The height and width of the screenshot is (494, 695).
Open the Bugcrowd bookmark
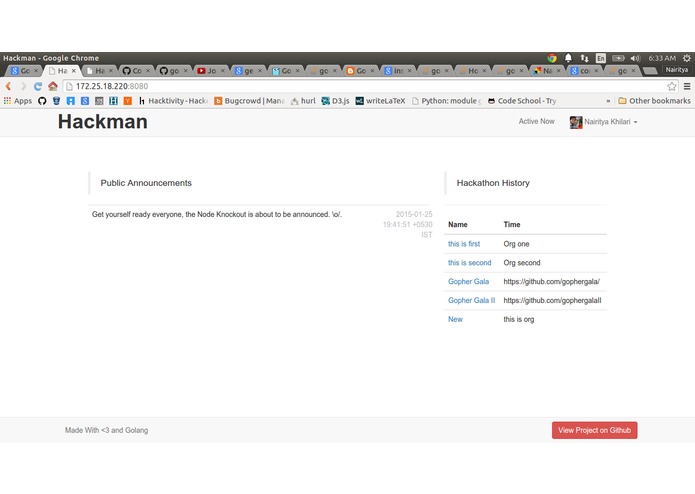point(249,101)
